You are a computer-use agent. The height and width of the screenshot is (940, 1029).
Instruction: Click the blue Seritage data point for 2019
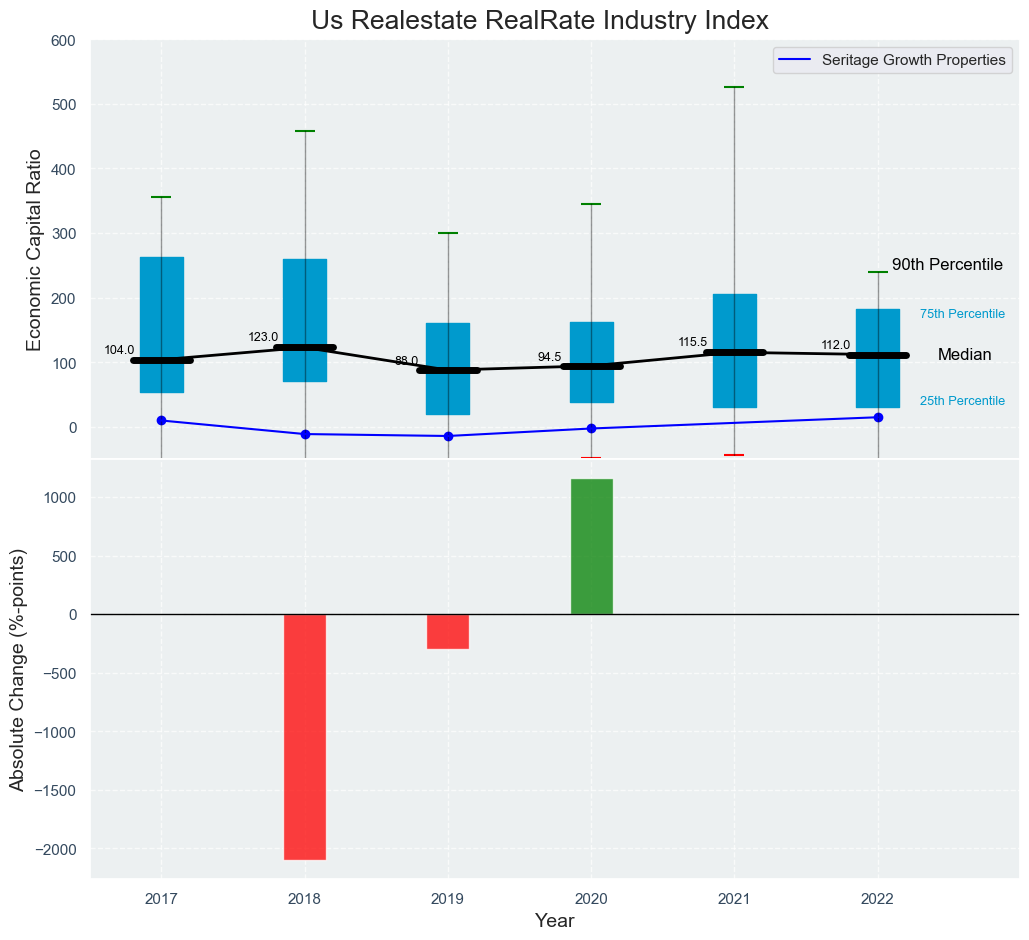[448, 436]
